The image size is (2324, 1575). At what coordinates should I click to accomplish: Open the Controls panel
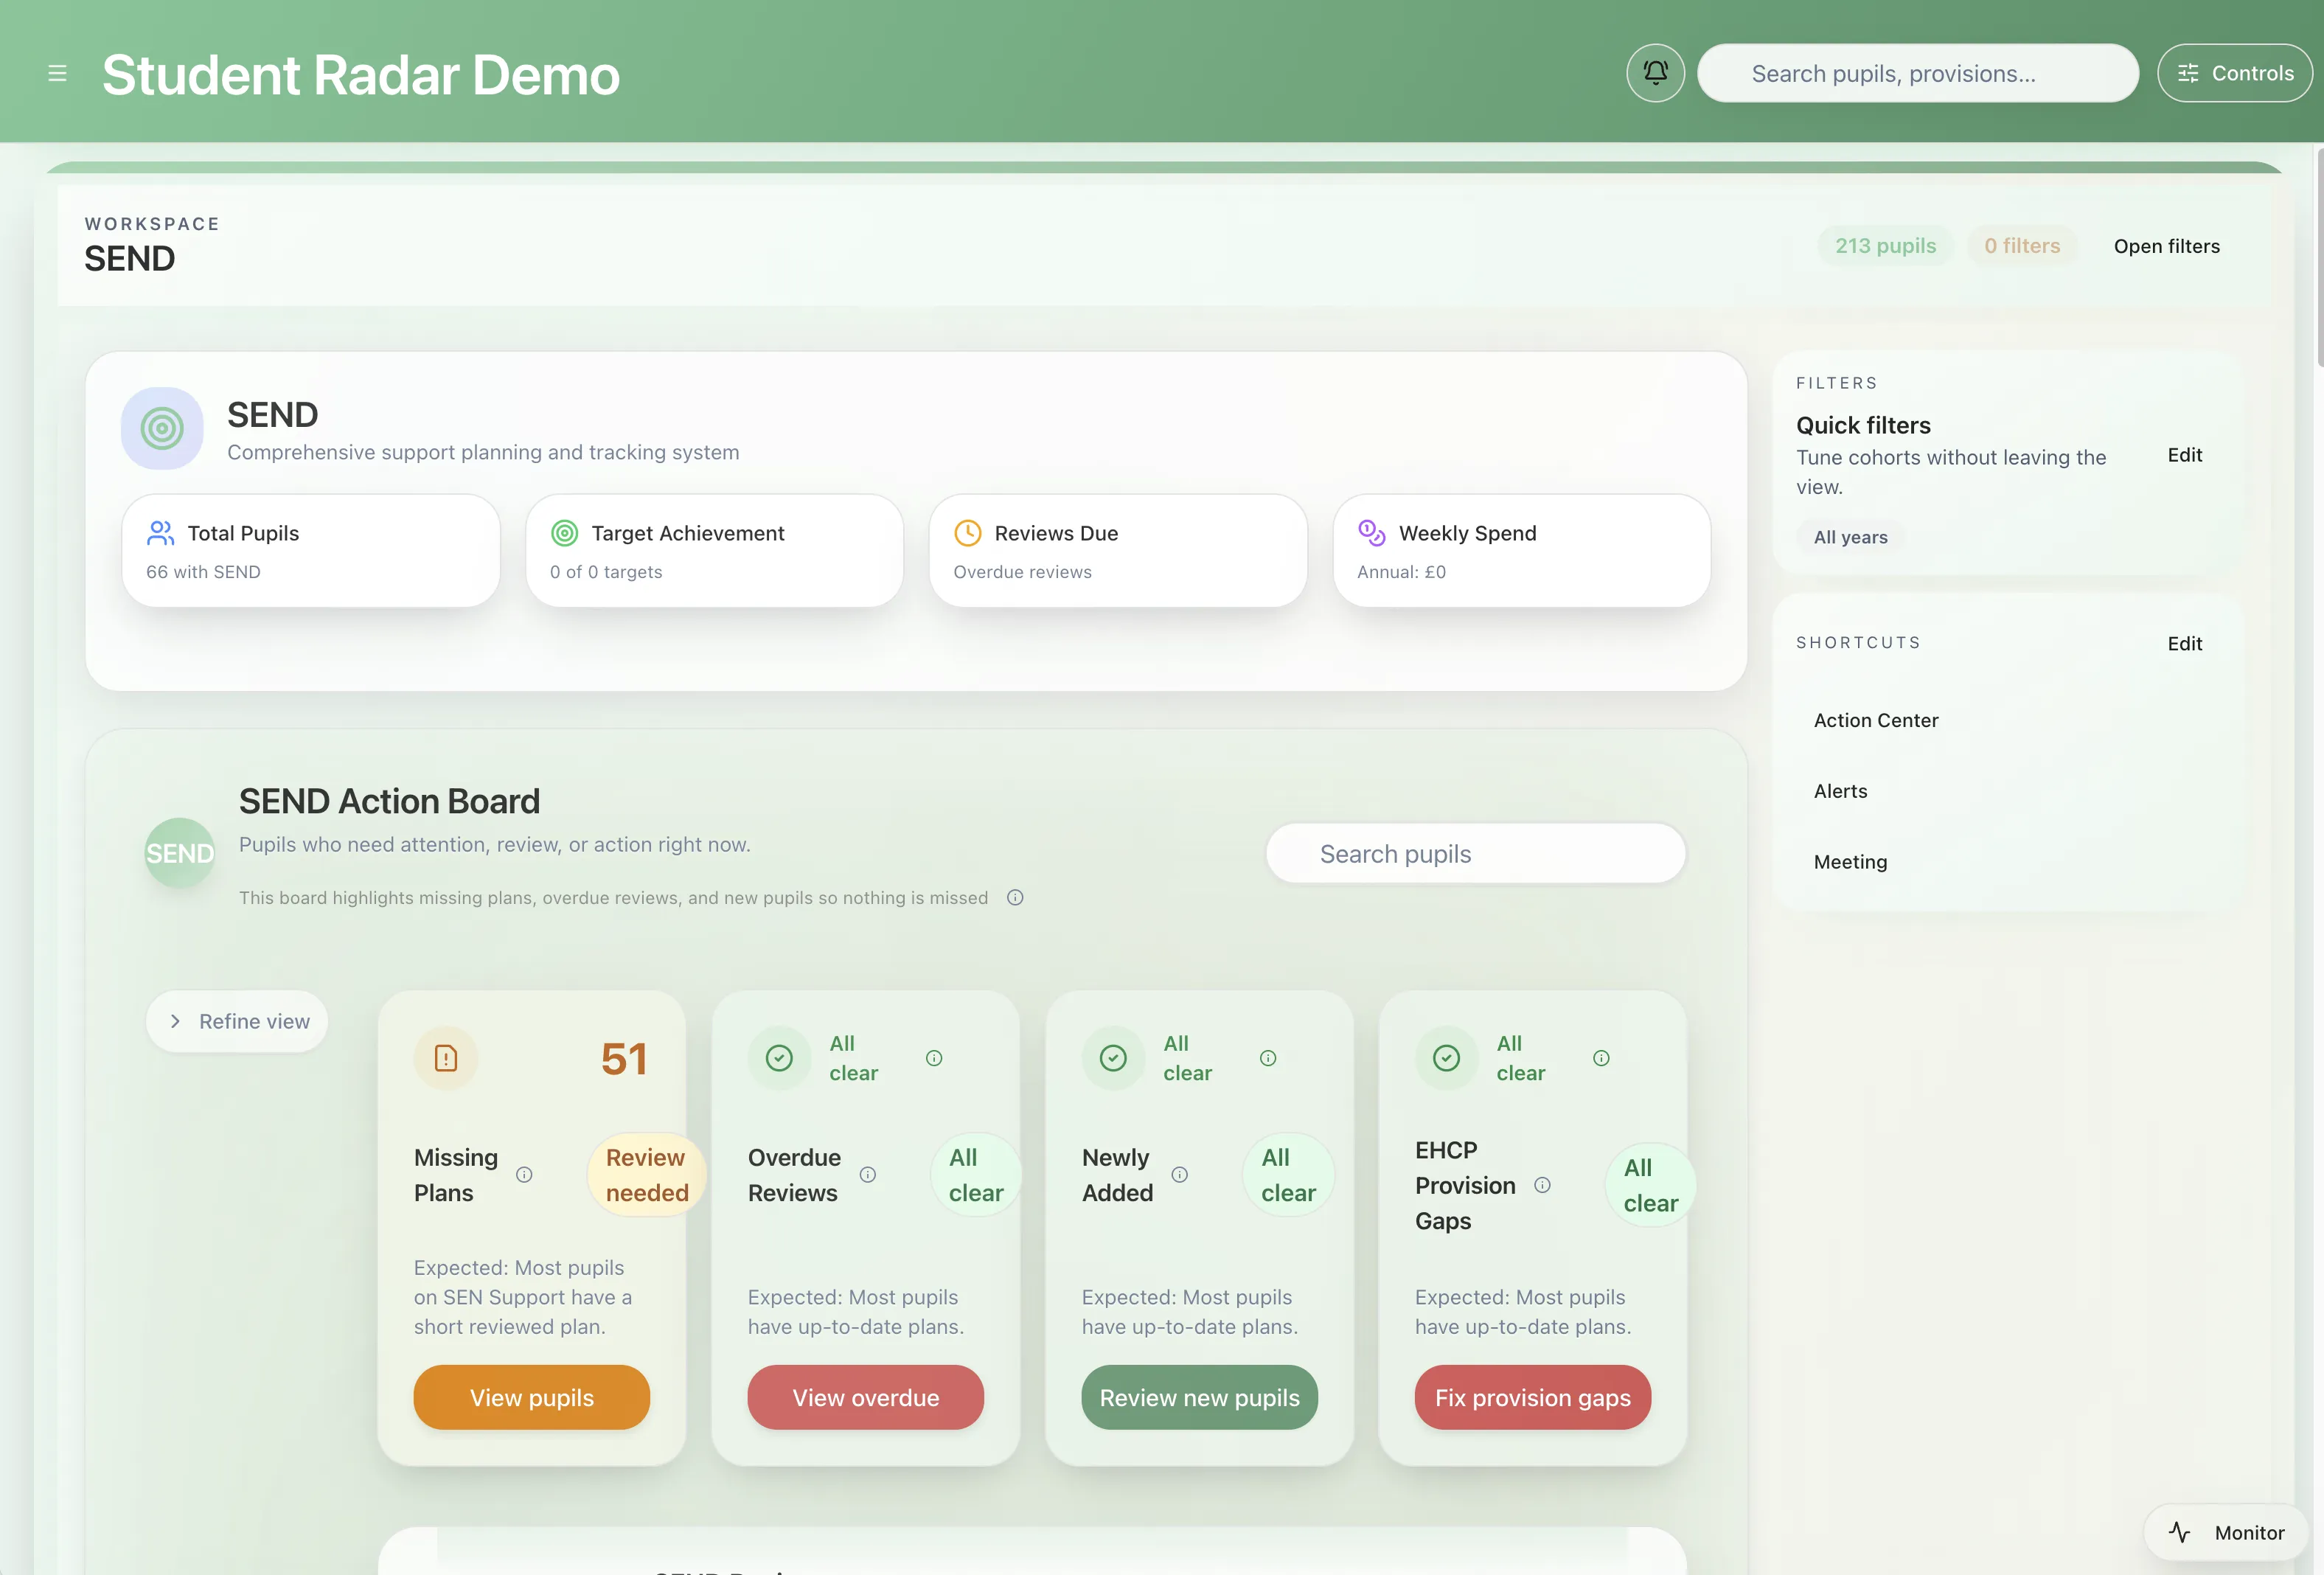(2235, 73)
